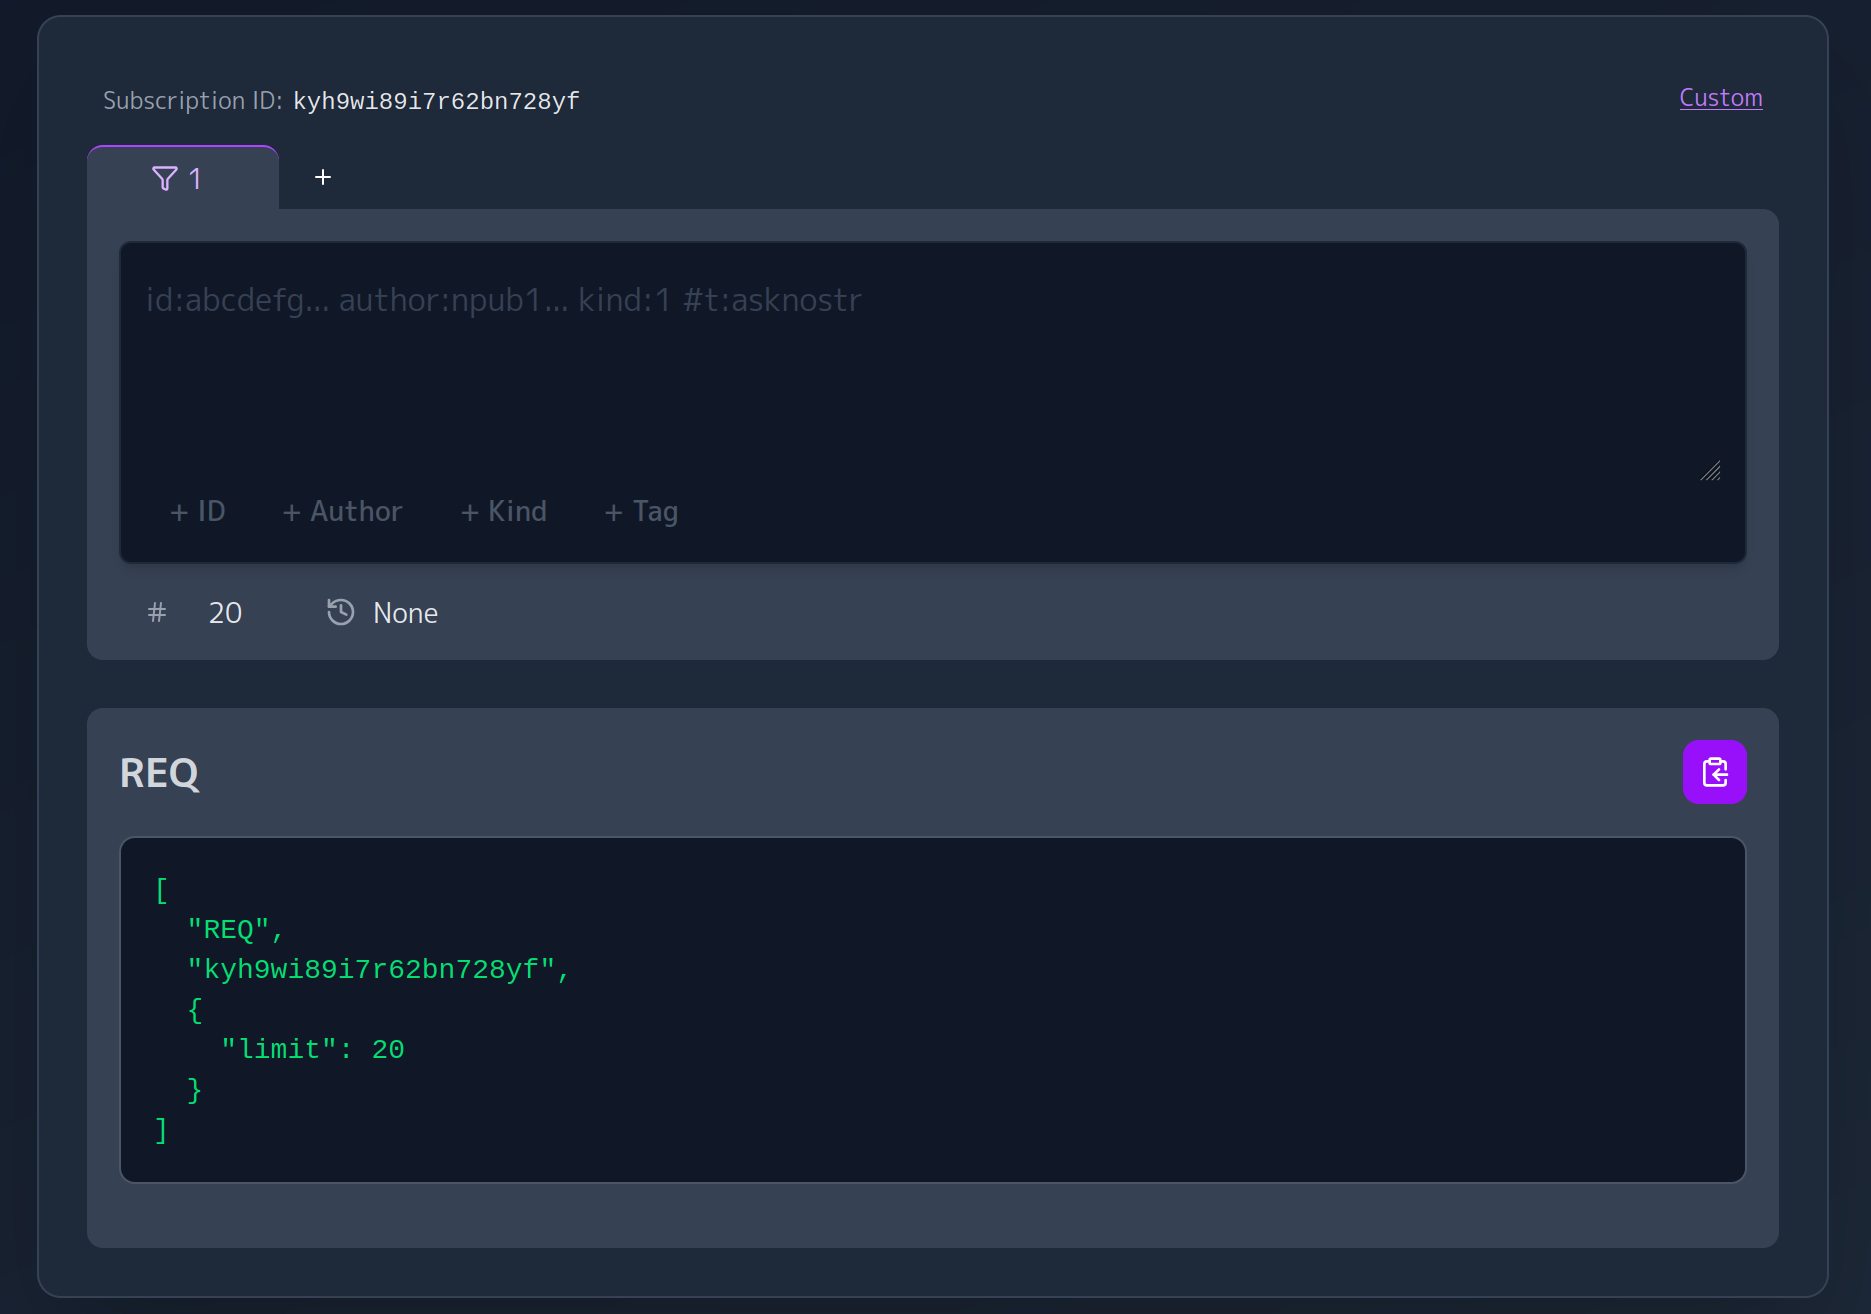Click the limit value 20 field
The width and height of the screenshot is (1871, 1314).
(x=226, y=613)
